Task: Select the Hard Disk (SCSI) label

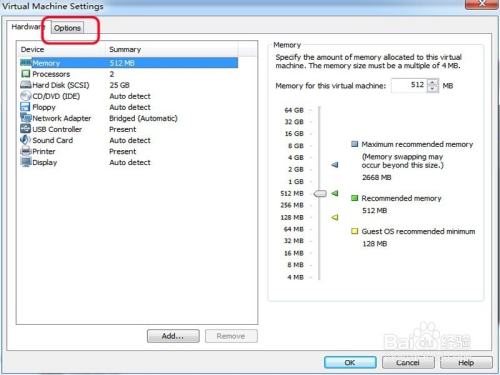Action: click(61, 85)
